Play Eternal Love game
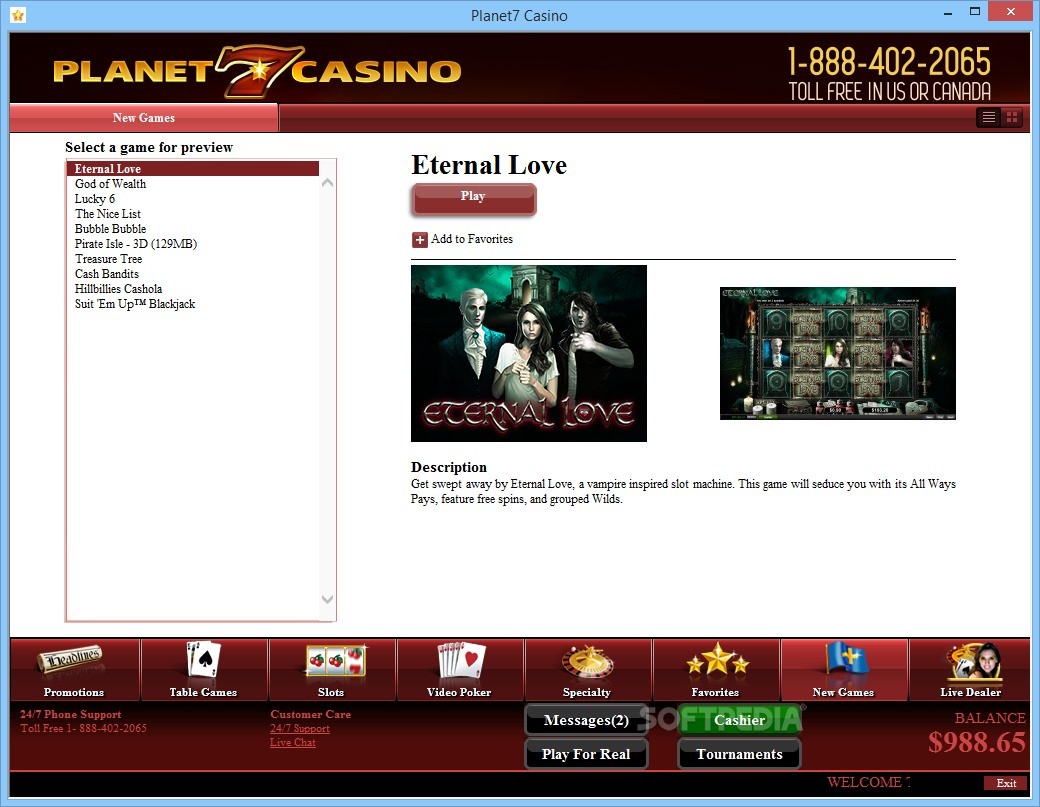The width and height of the screenshot is (1040, 807). [473, 199]
